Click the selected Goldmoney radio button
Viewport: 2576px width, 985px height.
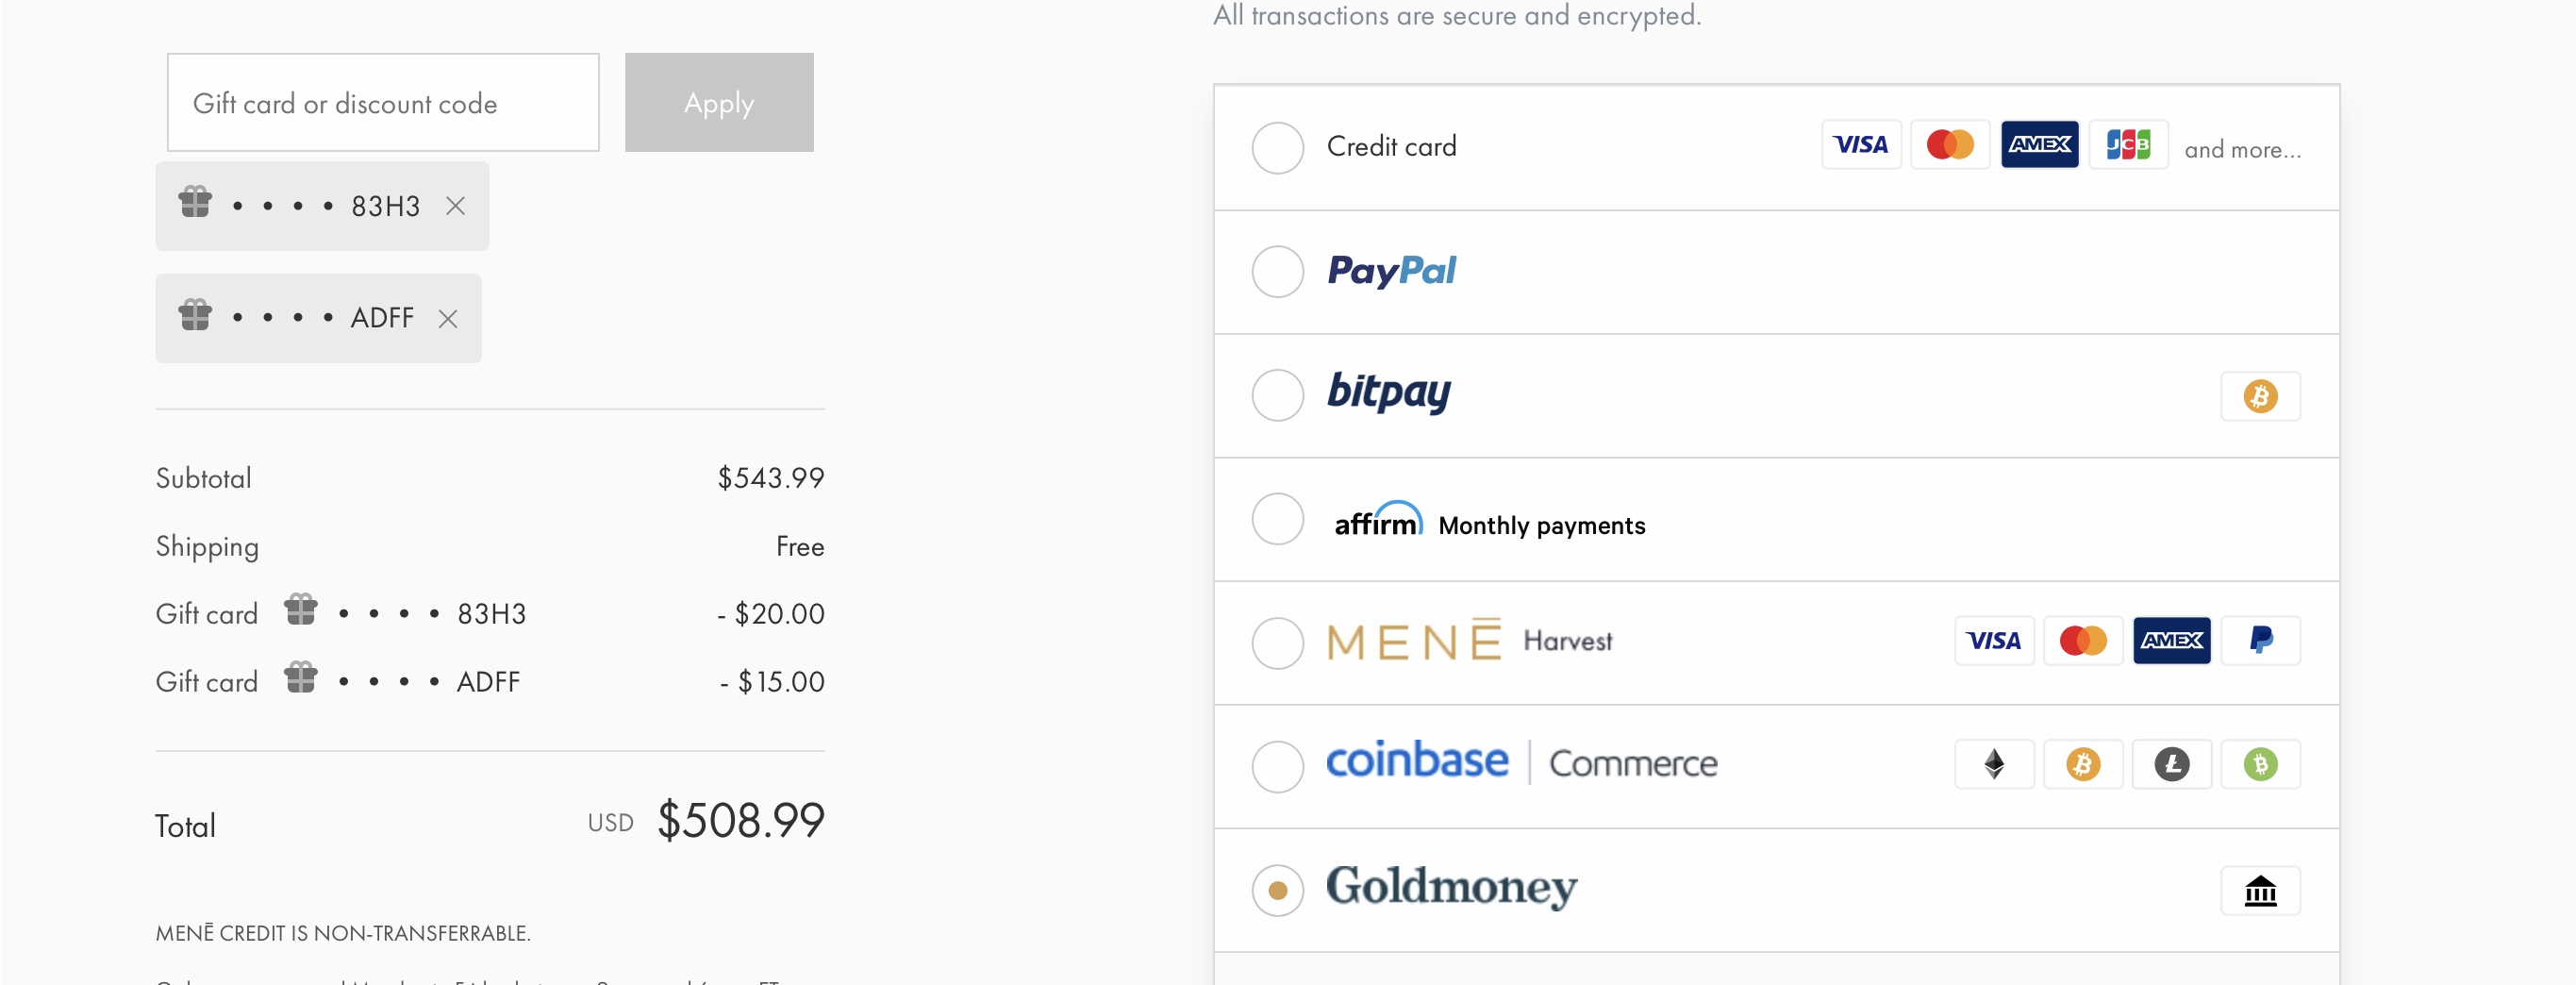click(1277, 890)
